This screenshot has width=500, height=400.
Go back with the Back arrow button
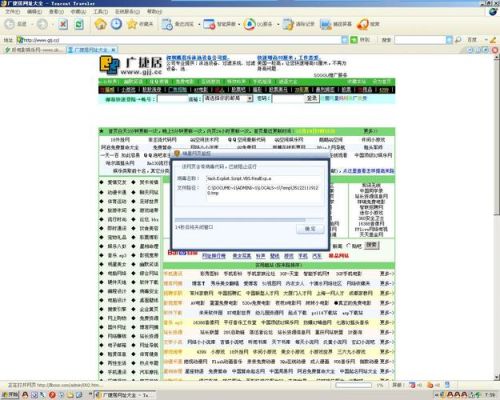(10, 24)
